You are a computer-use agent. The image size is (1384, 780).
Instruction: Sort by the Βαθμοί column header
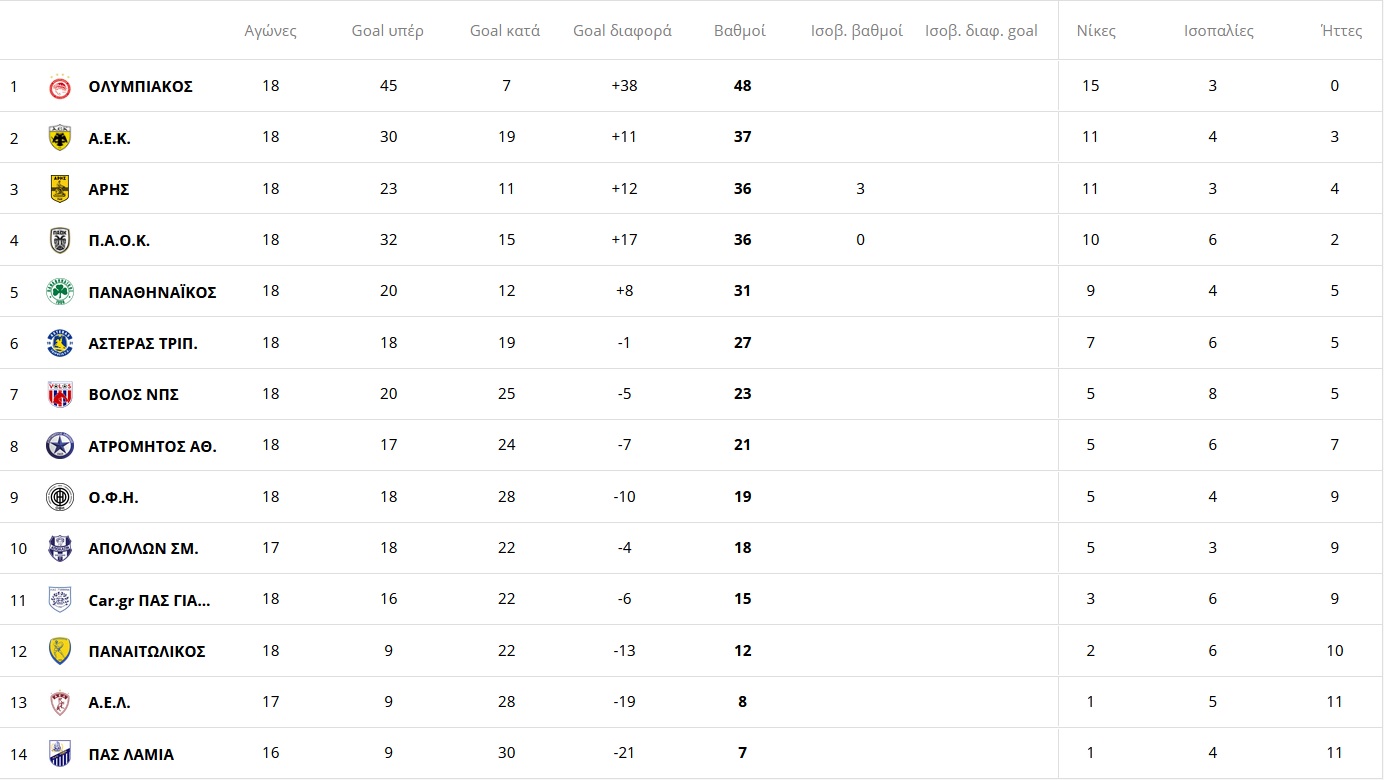740,31
